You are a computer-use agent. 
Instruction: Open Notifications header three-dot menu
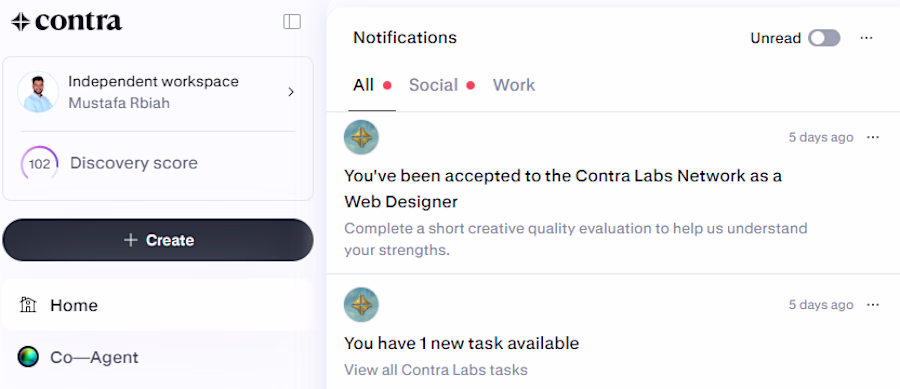866,38
